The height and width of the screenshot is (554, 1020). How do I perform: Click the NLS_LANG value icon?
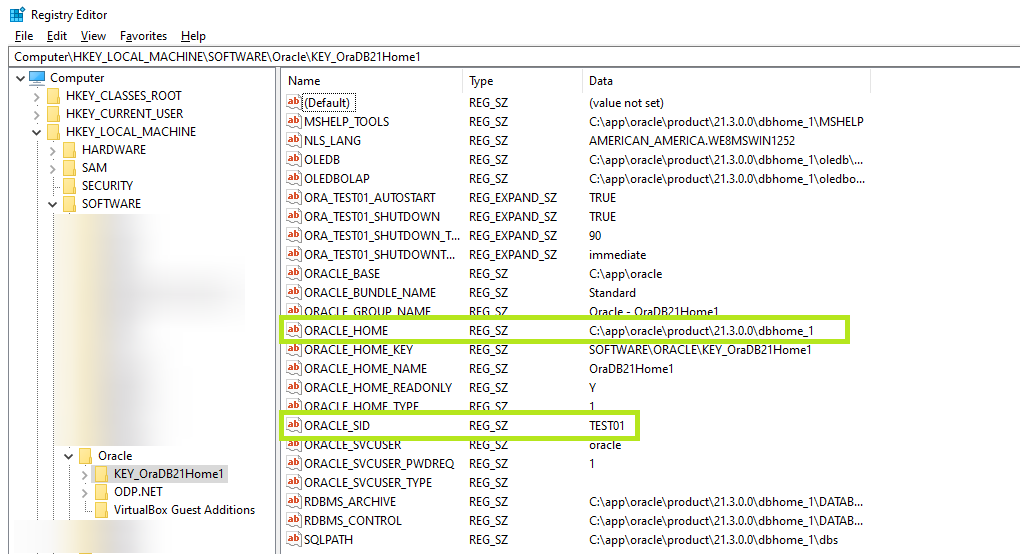coord(293,140)
